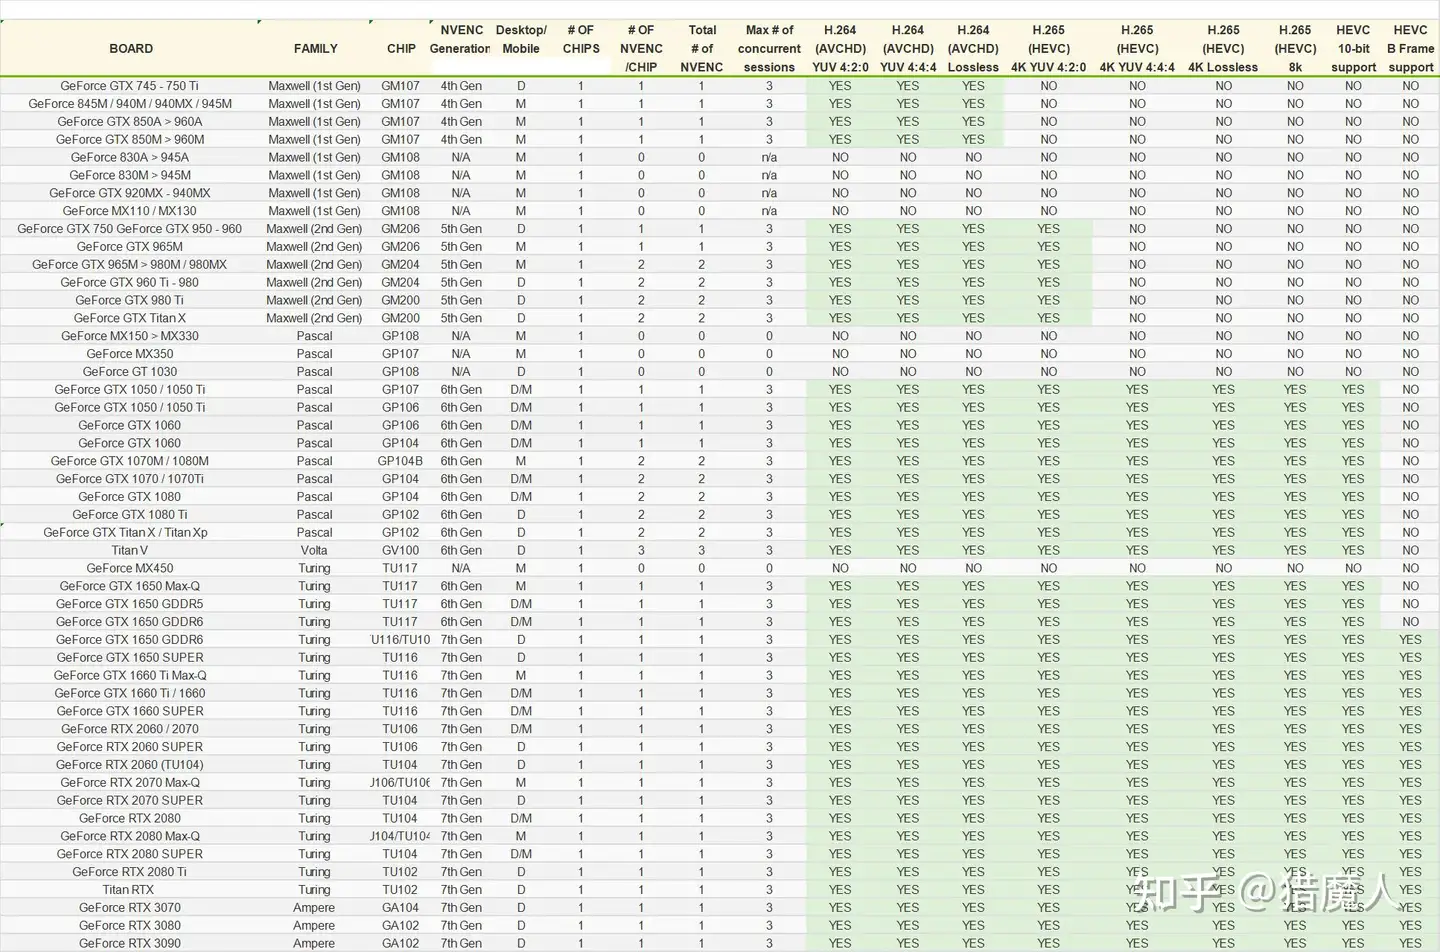Select the GeForce GTX 1650 SUPER cell

point(130,659)
